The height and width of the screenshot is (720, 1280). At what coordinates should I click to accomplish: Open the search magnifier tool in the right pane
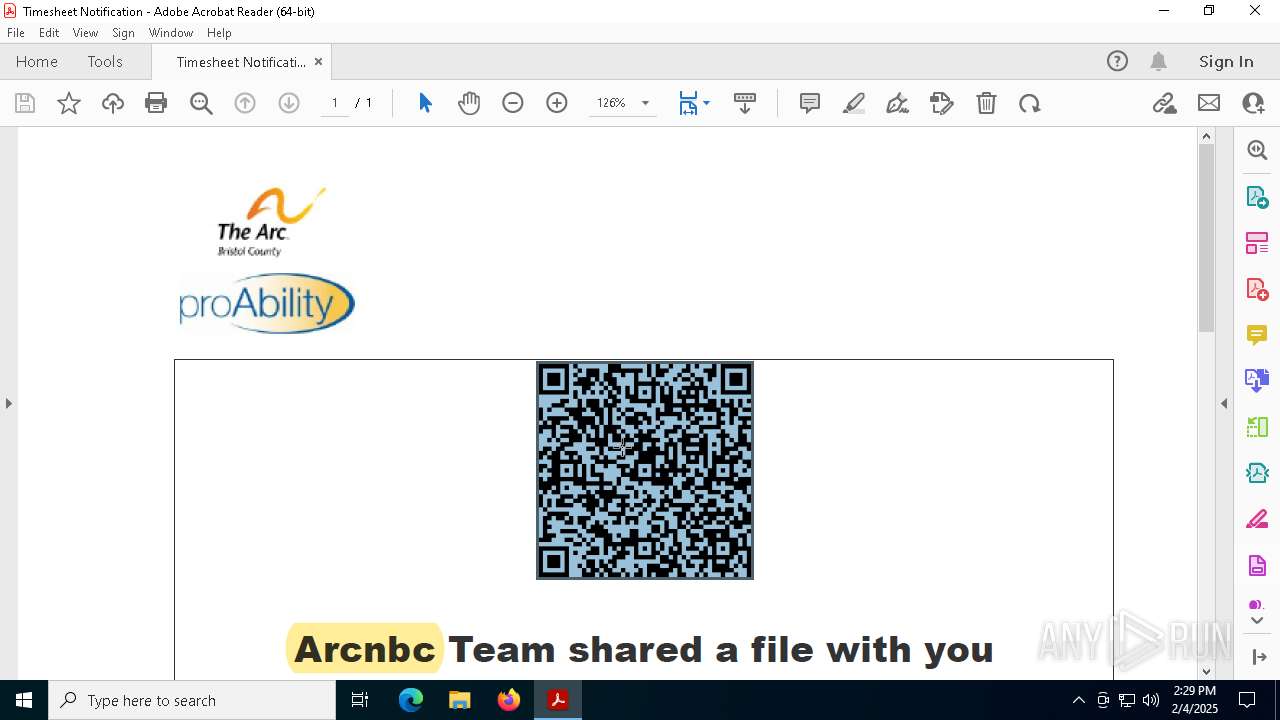[1257, 150]
